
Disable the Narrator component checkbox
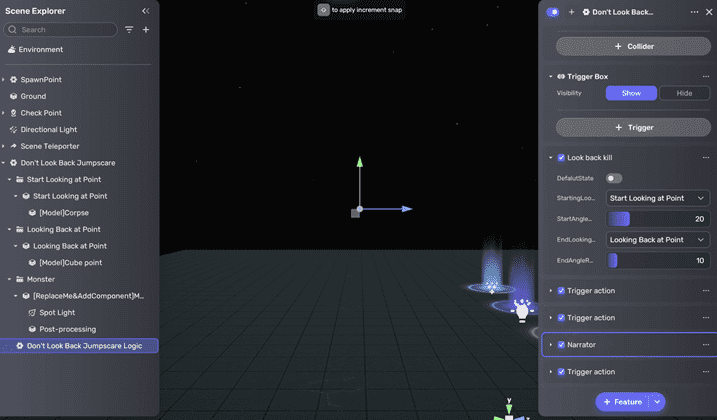(561, 345)
